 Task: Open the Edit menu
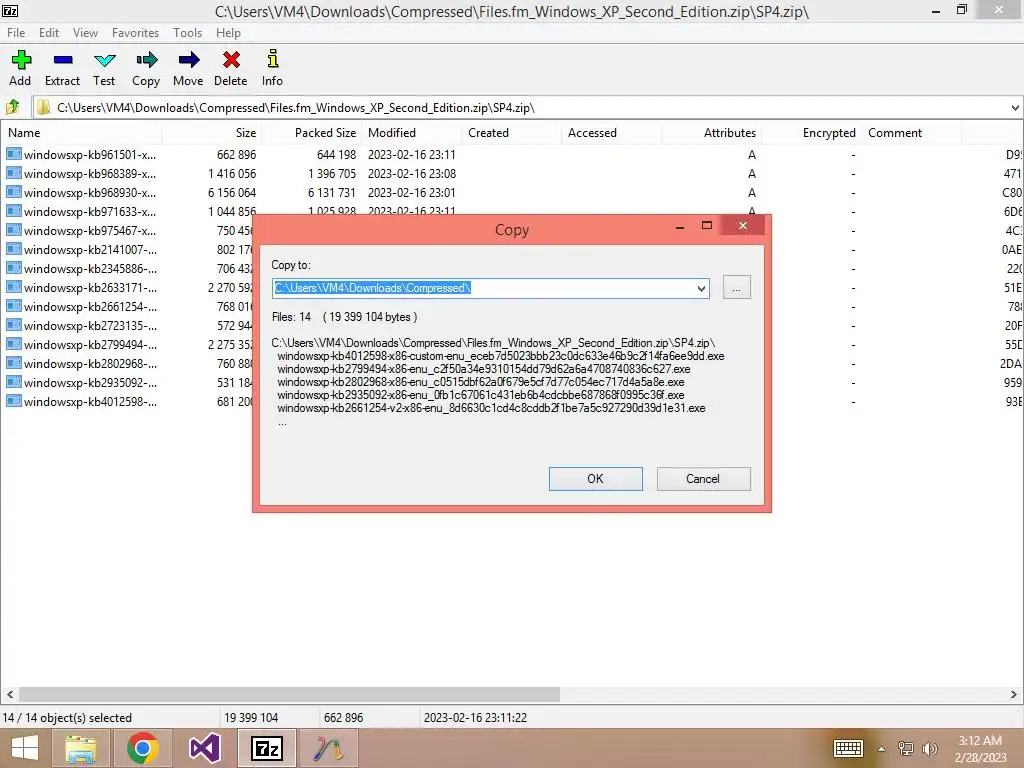coord(48,33)
